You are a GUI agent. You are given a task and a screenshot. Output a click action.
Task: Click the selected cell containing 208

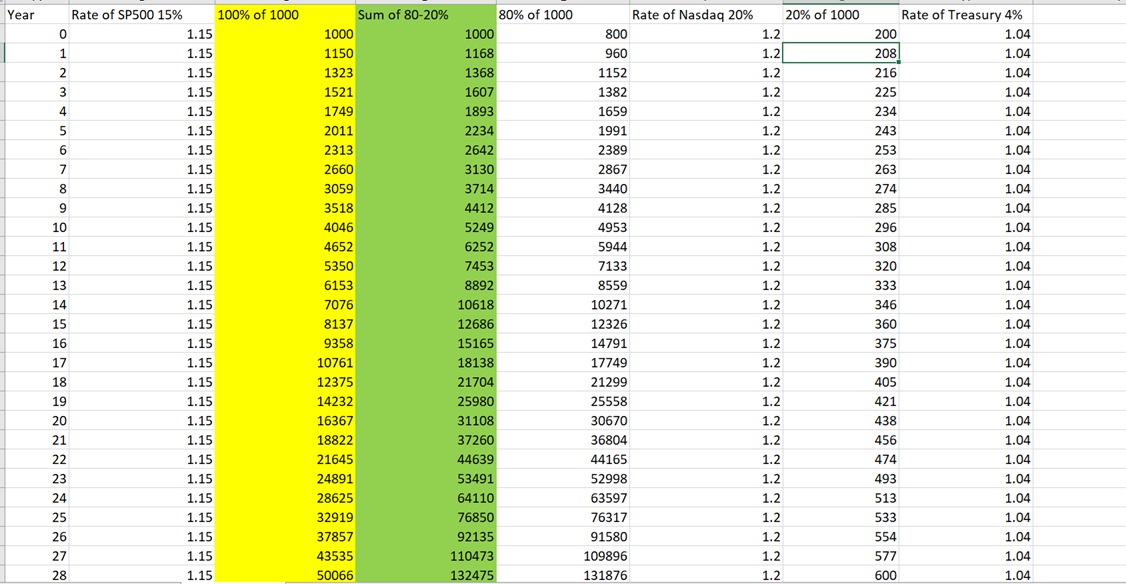point(840,53)
